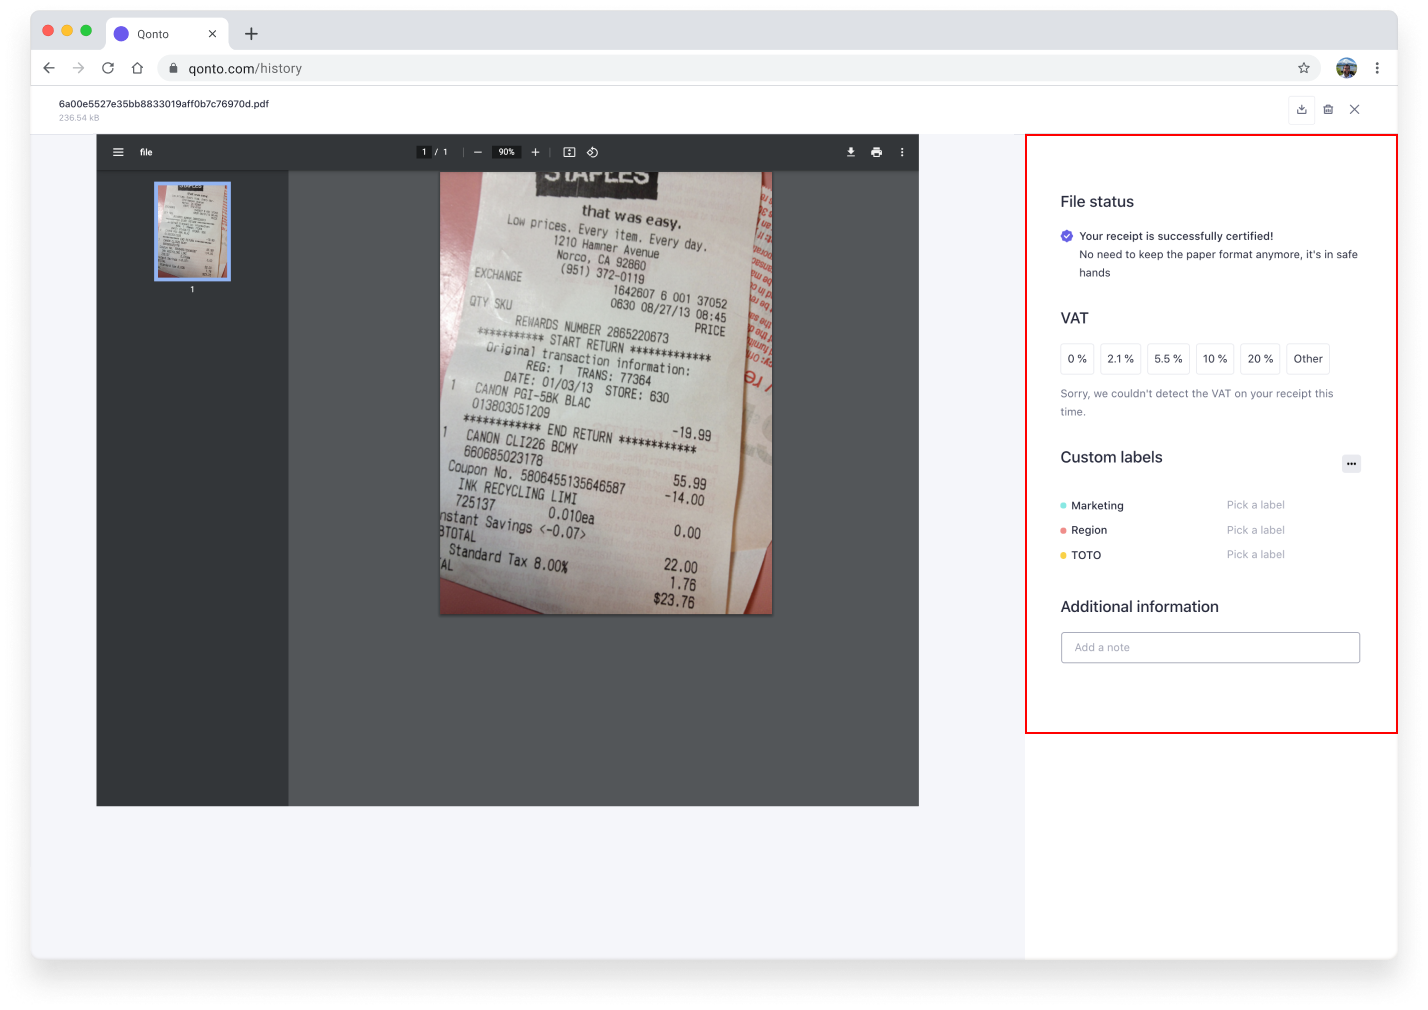The height and width of the screenshot is (1010, 1428).
Task: Go forward in browser history
Action: (x=78, y=68)
